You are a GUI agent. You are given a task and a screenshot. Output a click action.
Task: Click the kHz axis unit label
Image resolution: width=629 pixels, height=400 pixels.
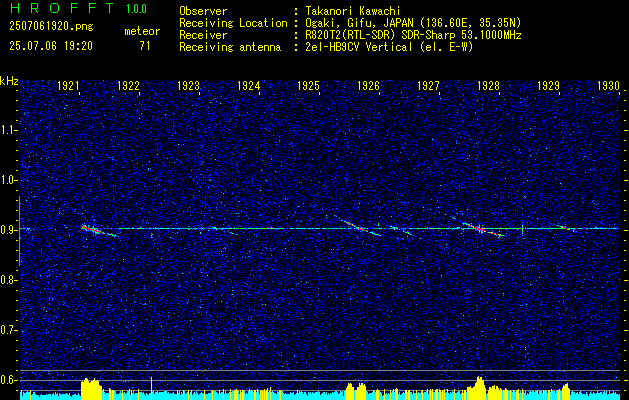tap(9, 81)
